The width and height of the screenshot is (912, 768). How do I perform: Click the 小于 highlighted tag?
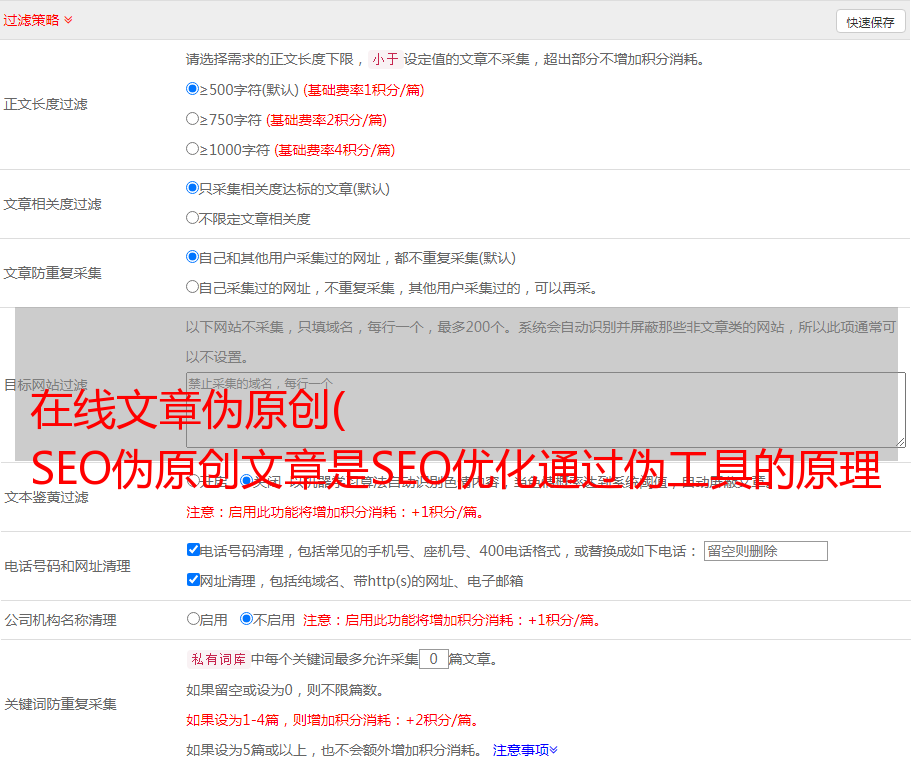pos(385,59)
